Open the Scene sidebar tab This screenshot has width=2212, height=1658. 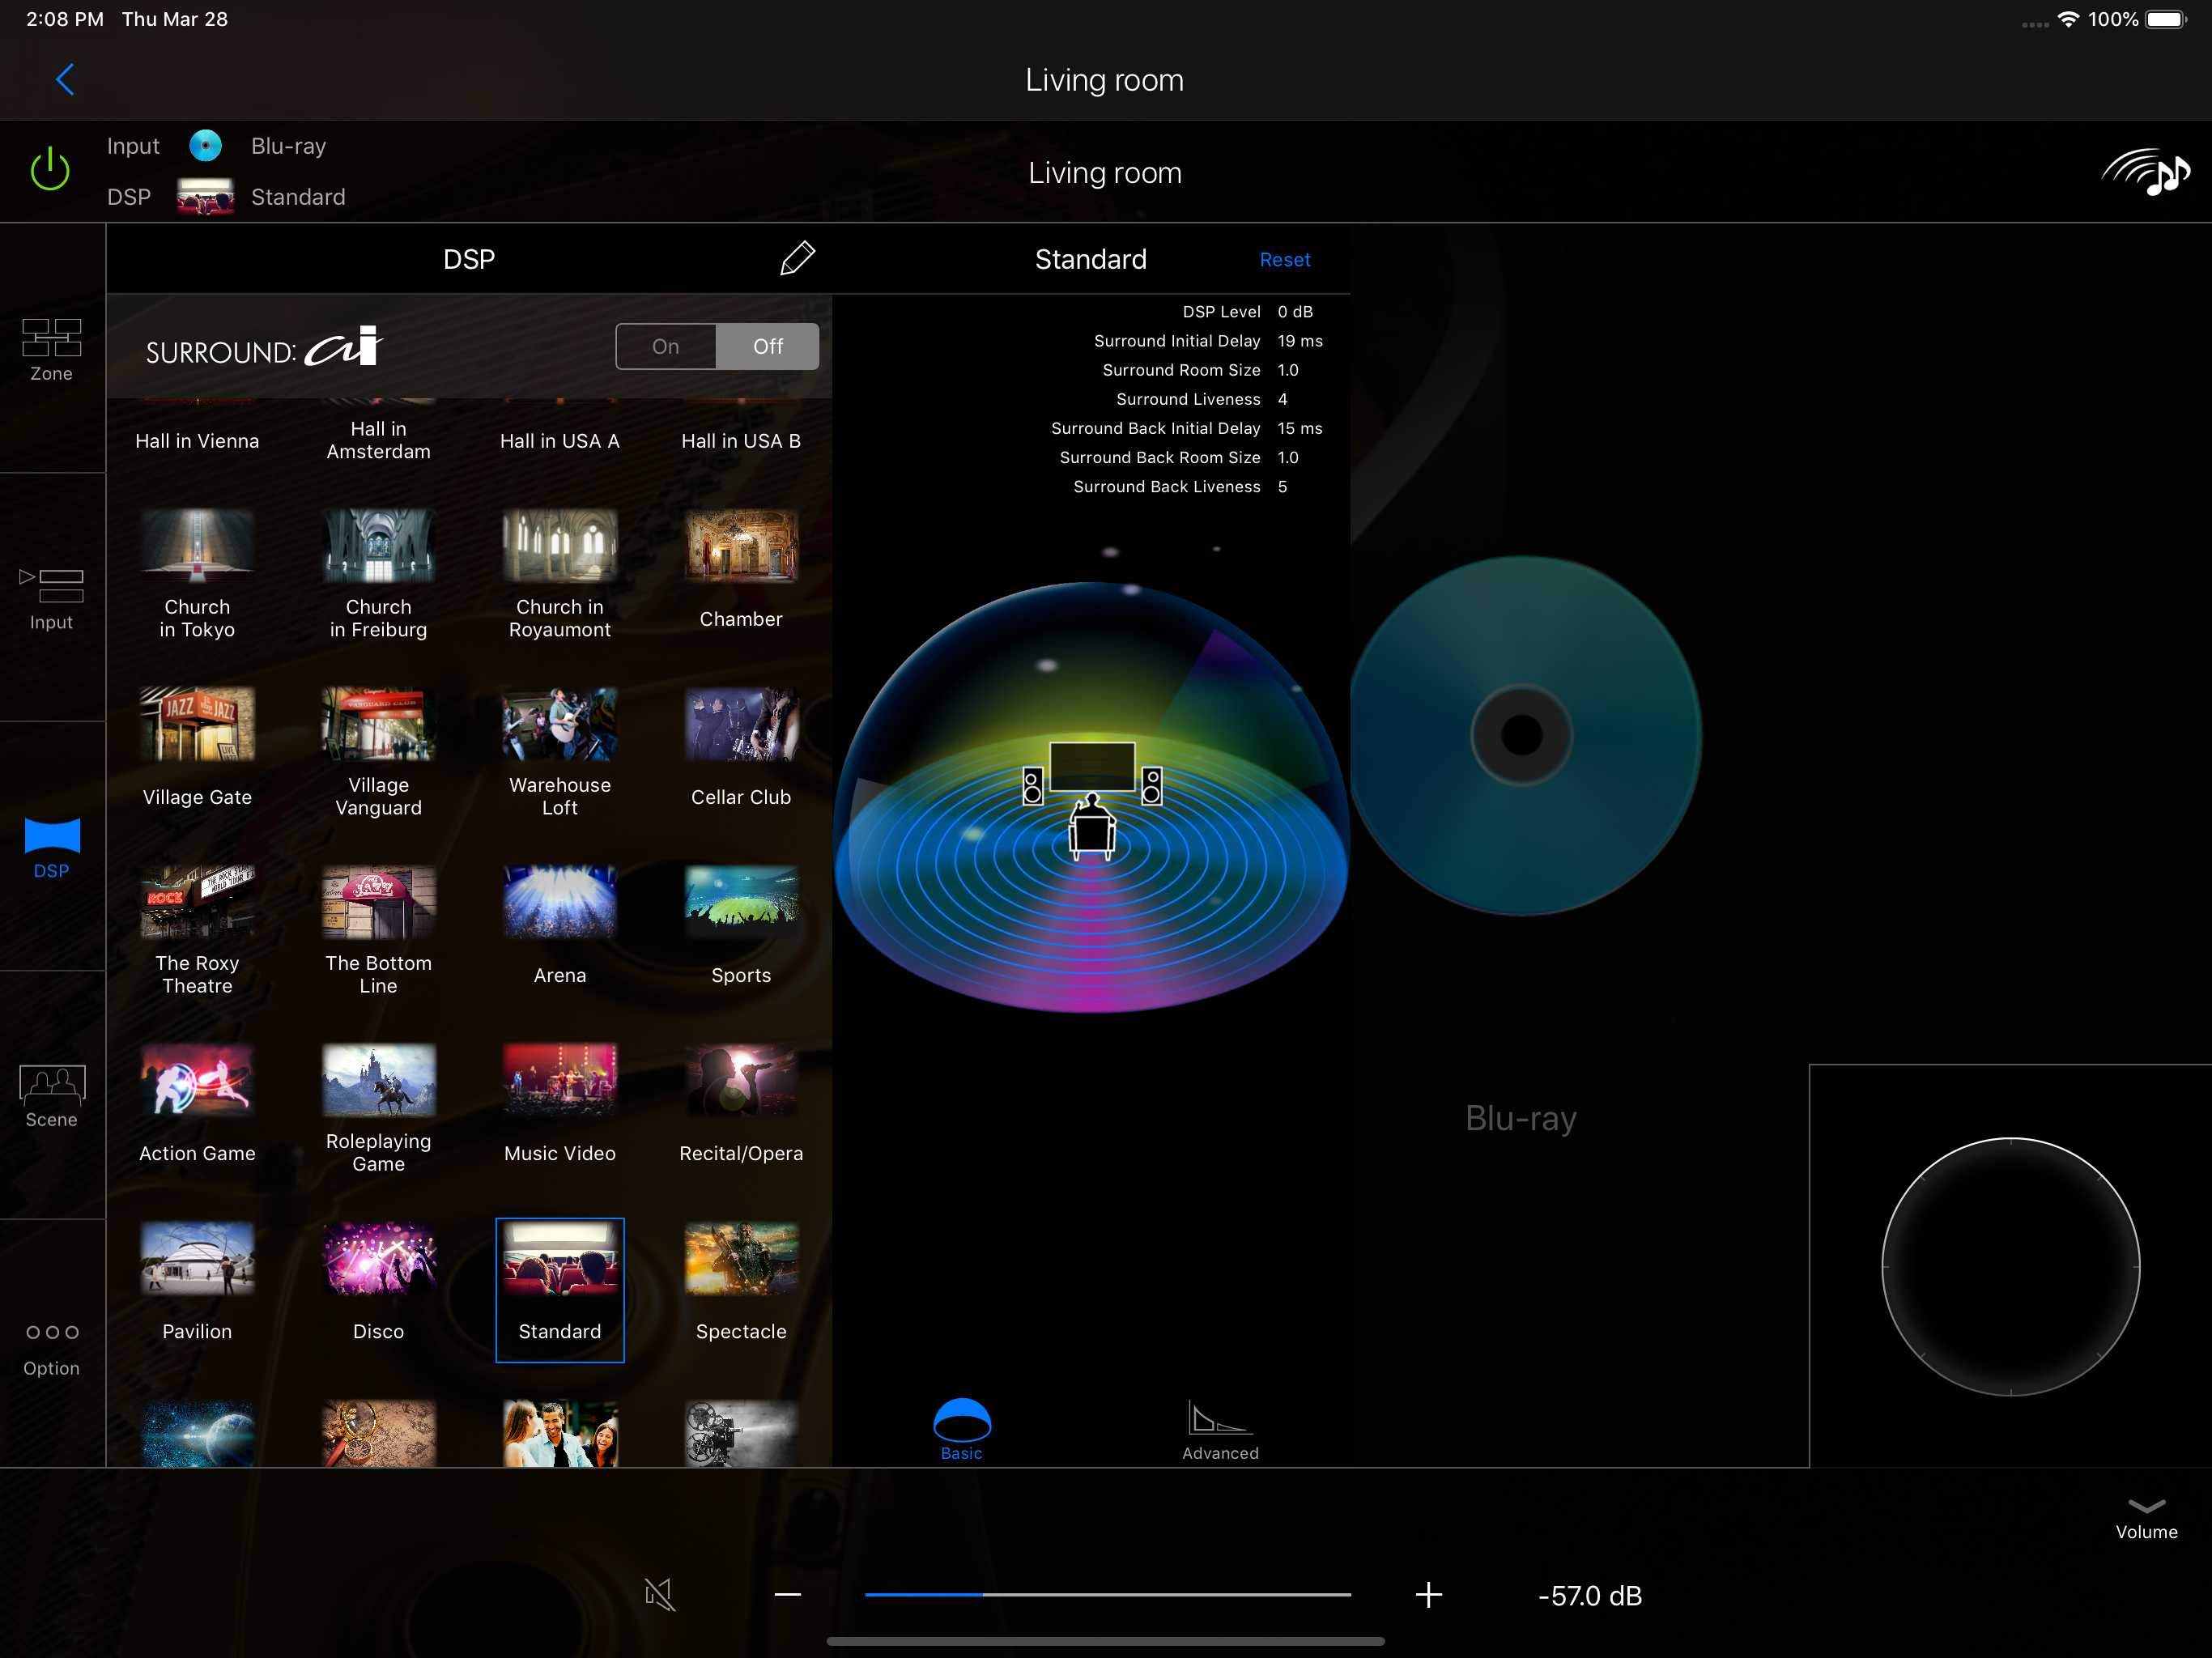click(x=52, y=1097)
